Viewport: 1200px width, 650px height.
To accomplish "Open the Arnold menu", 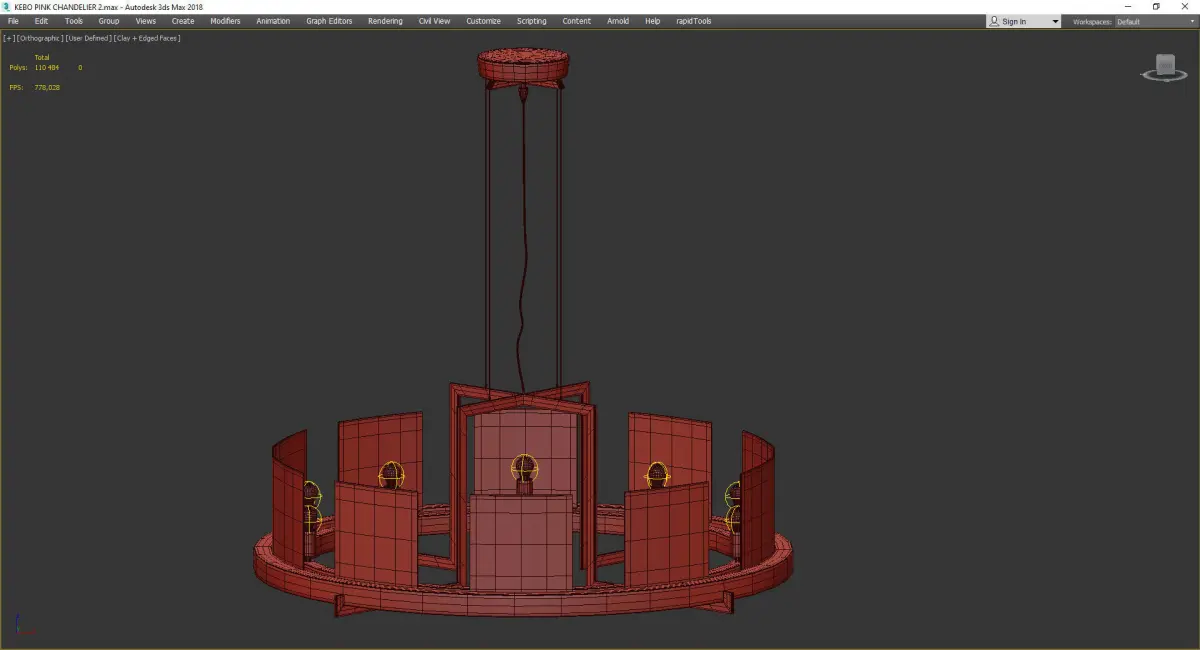I will [618, 21].
